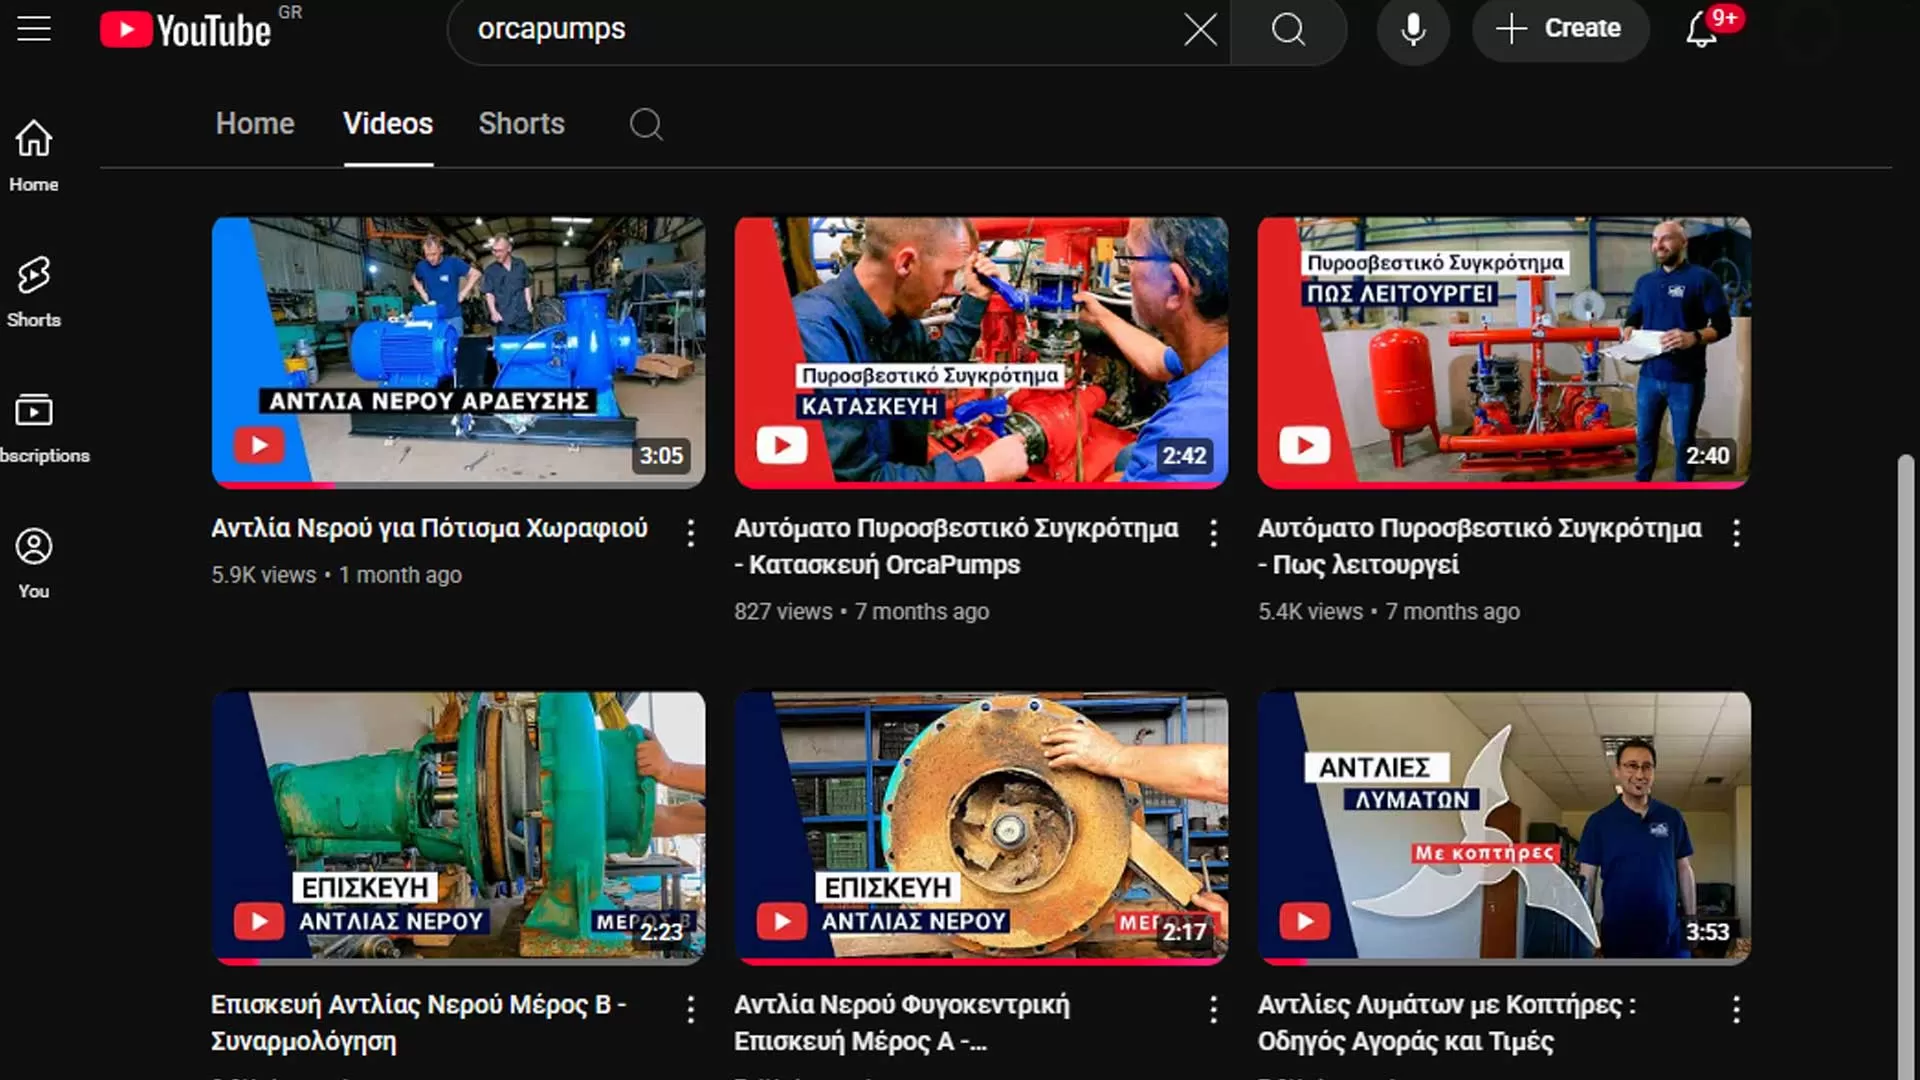Open options menu for Αντλίες Λυμάτων video
Viewport: 1920px width, 1080px height.
[1736, 1009]
